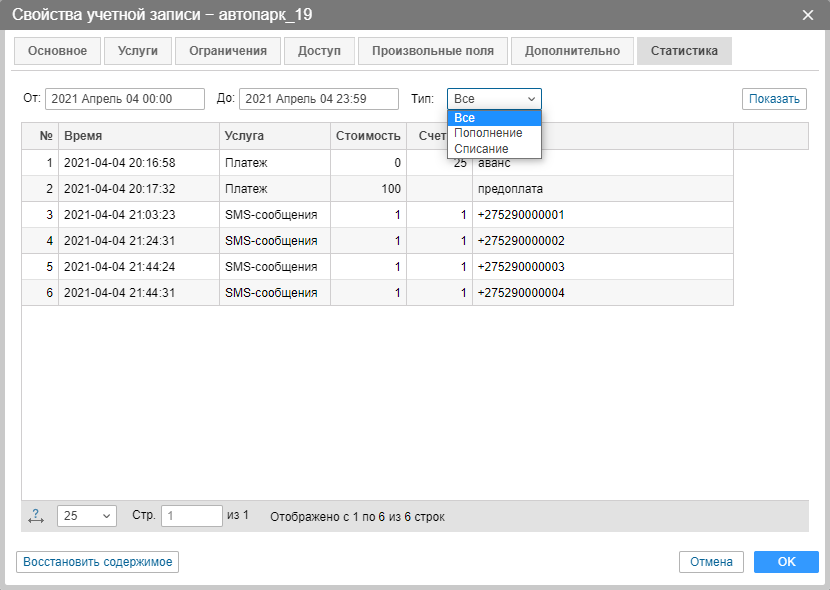Confirm with the OK button
This screenshot has height=590, width=830.
[x=786, y=562]
